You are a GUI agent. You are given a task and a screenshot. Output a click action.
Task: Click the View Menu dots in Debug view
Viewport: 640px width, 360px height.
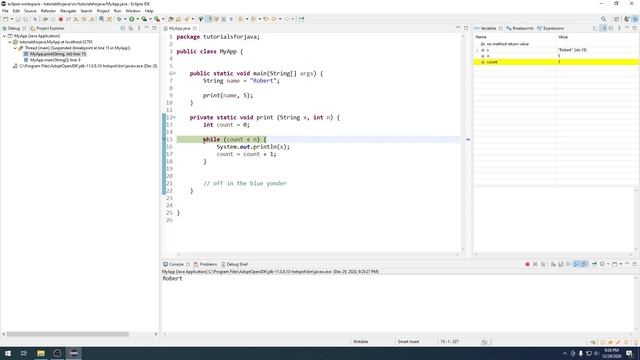(139, 28)
